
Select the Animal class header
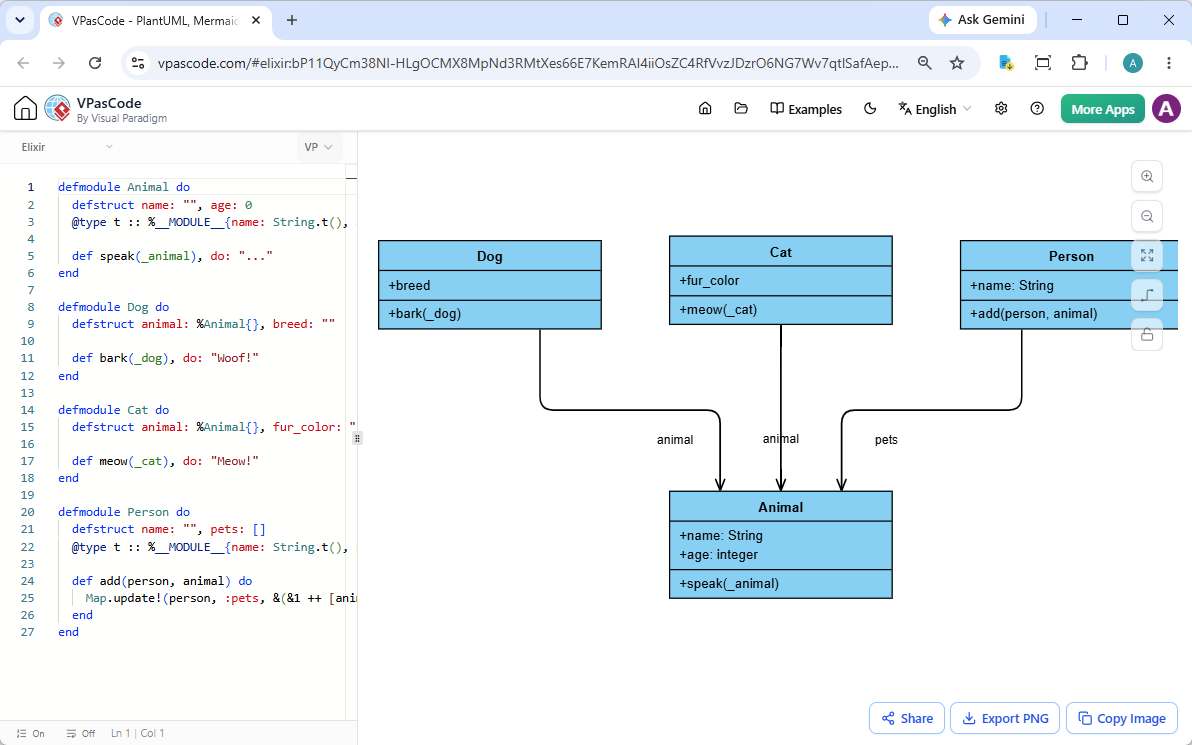tap(781, 507)
